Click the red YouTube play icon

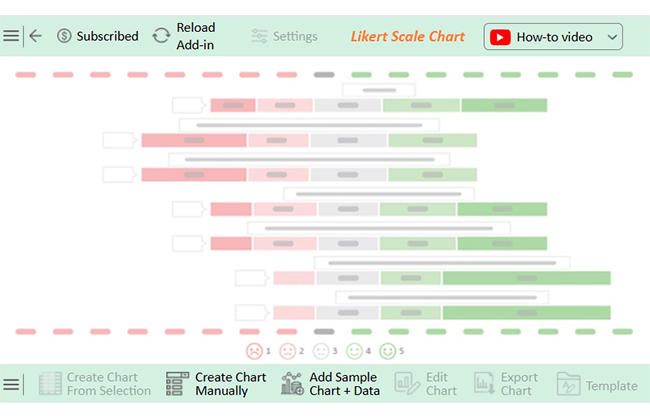(x=500, y=37)
